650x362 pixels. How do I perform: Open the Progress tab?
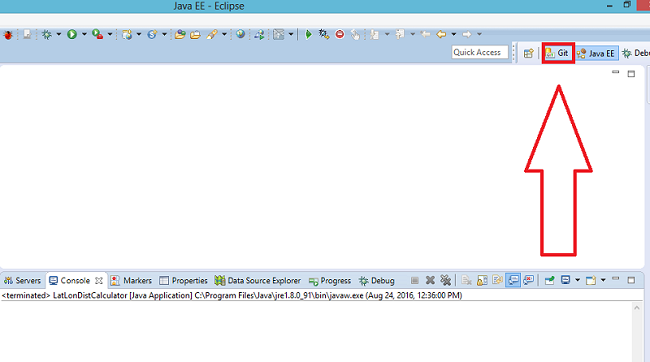[330, 281]
